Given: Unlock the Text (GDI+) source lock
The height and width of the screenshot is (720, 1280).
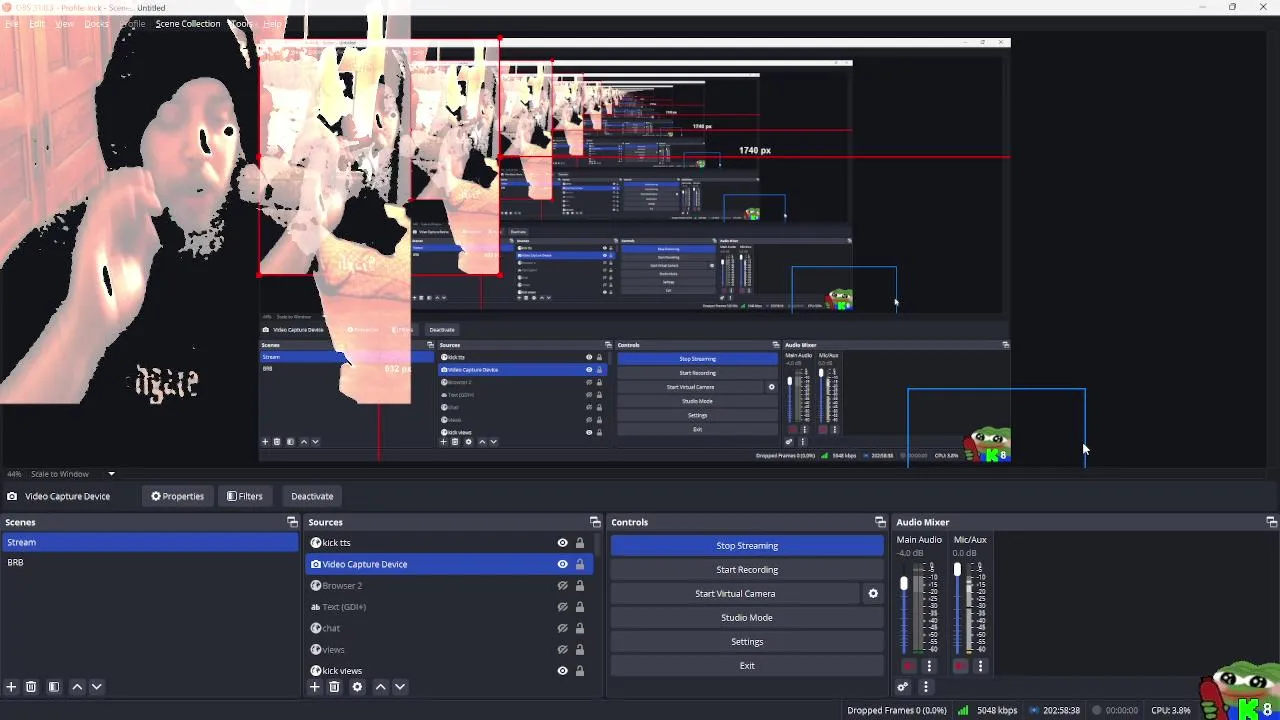Looking at the screenshot, I should [x=579, y=607].
